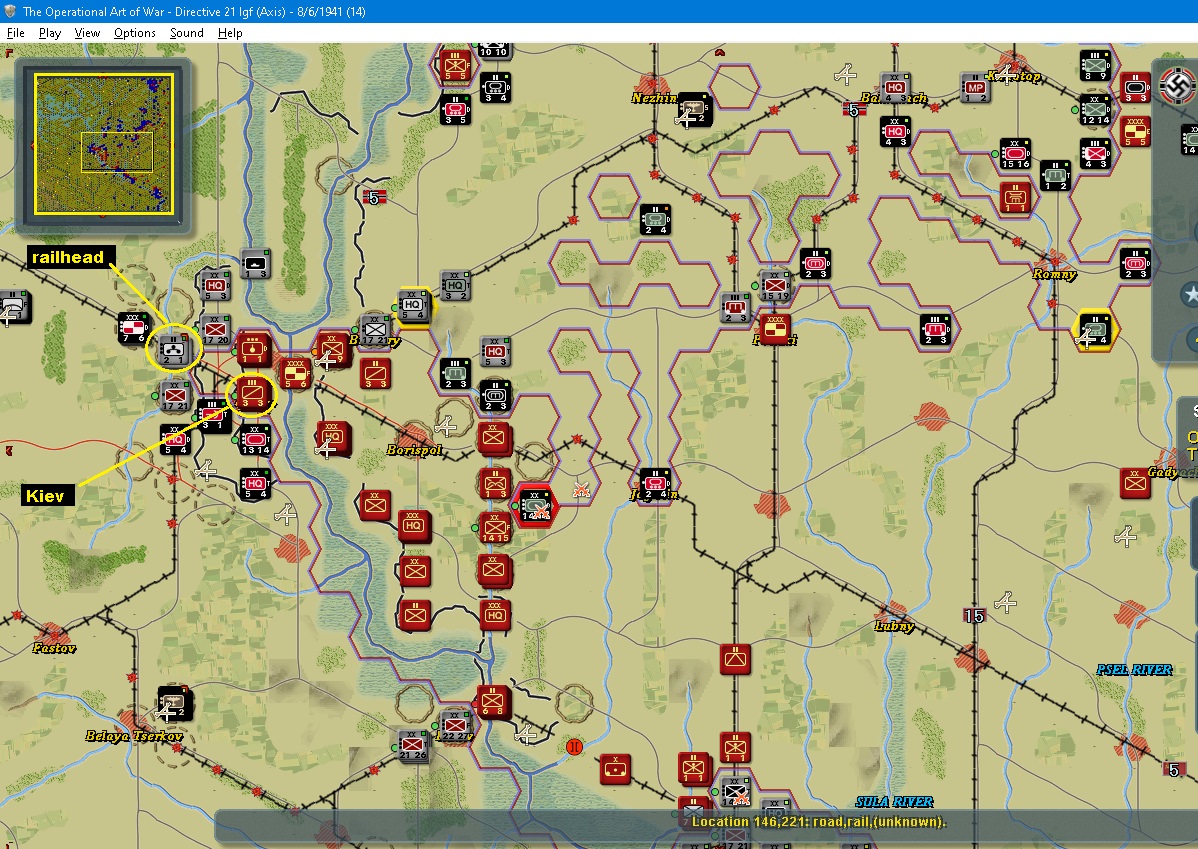Select the Soviet XXXX army unit 5-6
The image size is (1198, 849).
pos(295,374)
